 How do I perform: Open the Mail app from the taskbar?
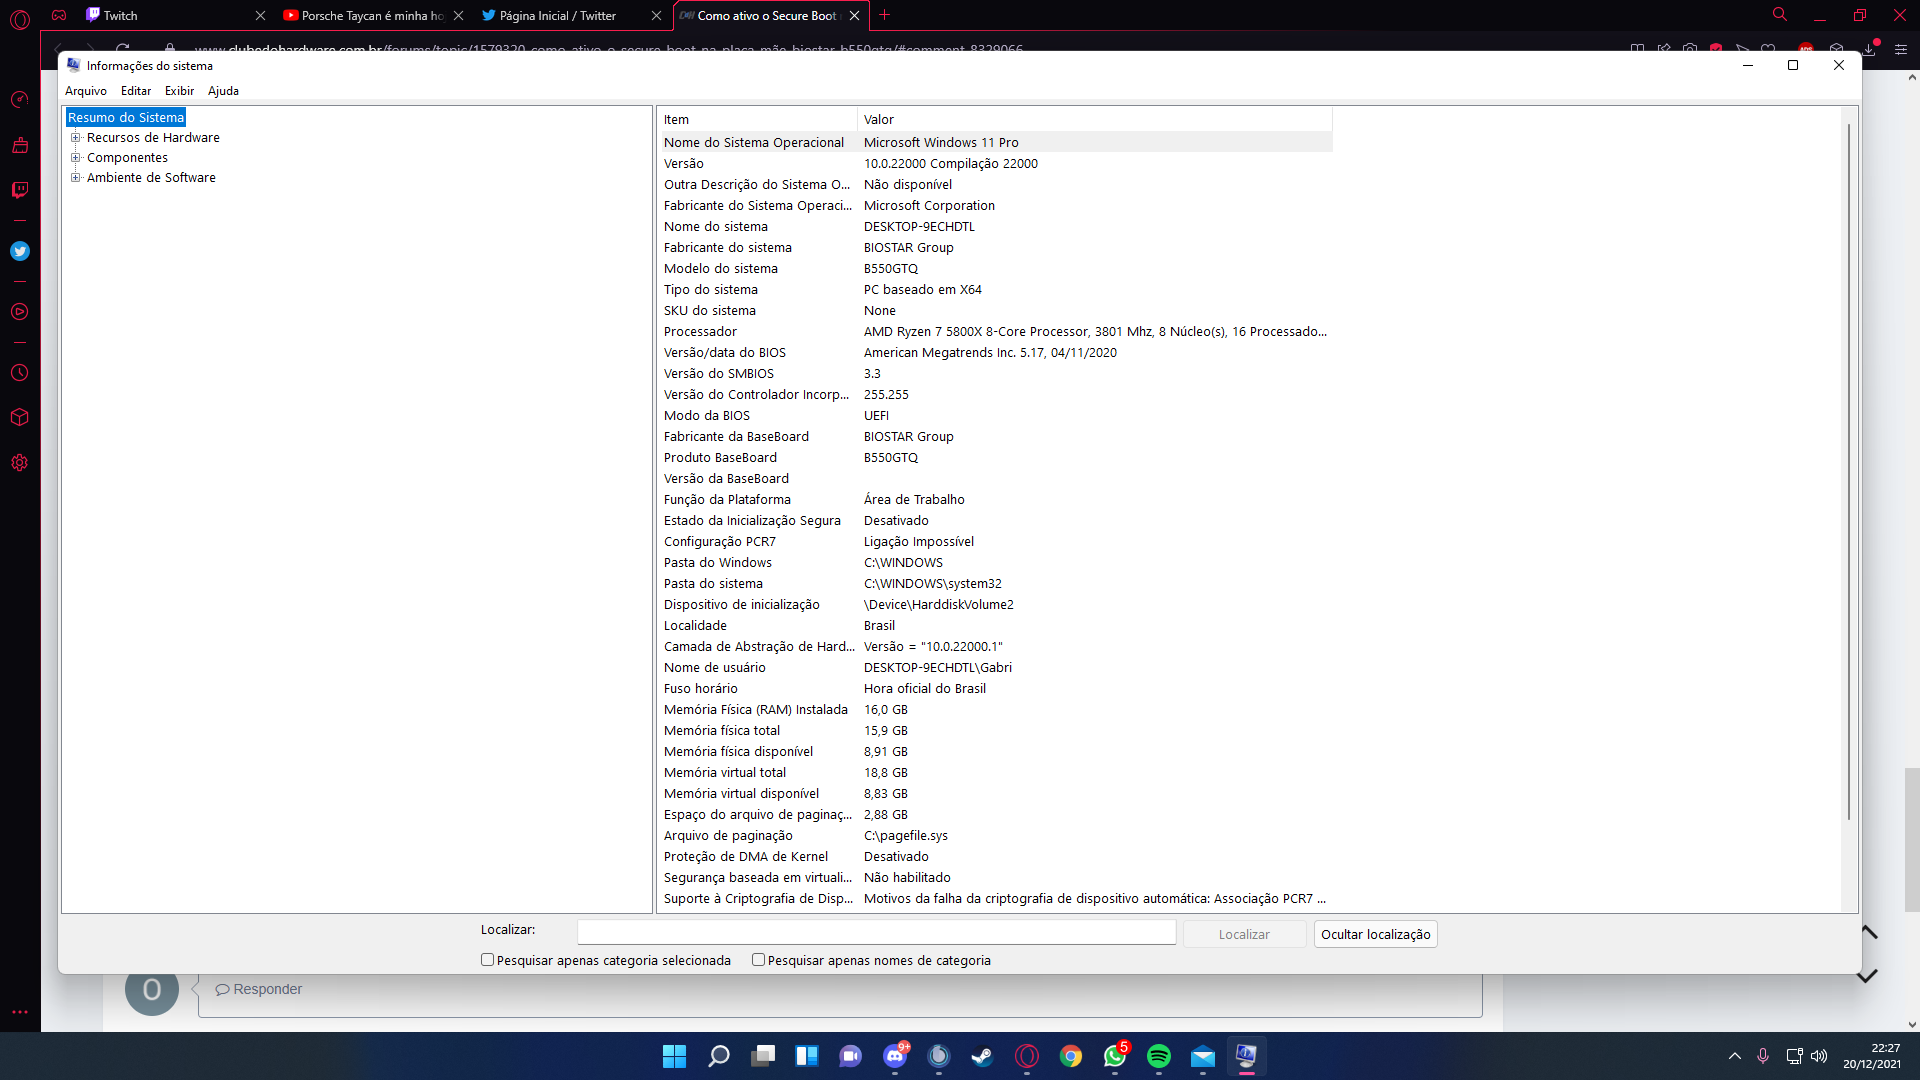point(1203,1056)
